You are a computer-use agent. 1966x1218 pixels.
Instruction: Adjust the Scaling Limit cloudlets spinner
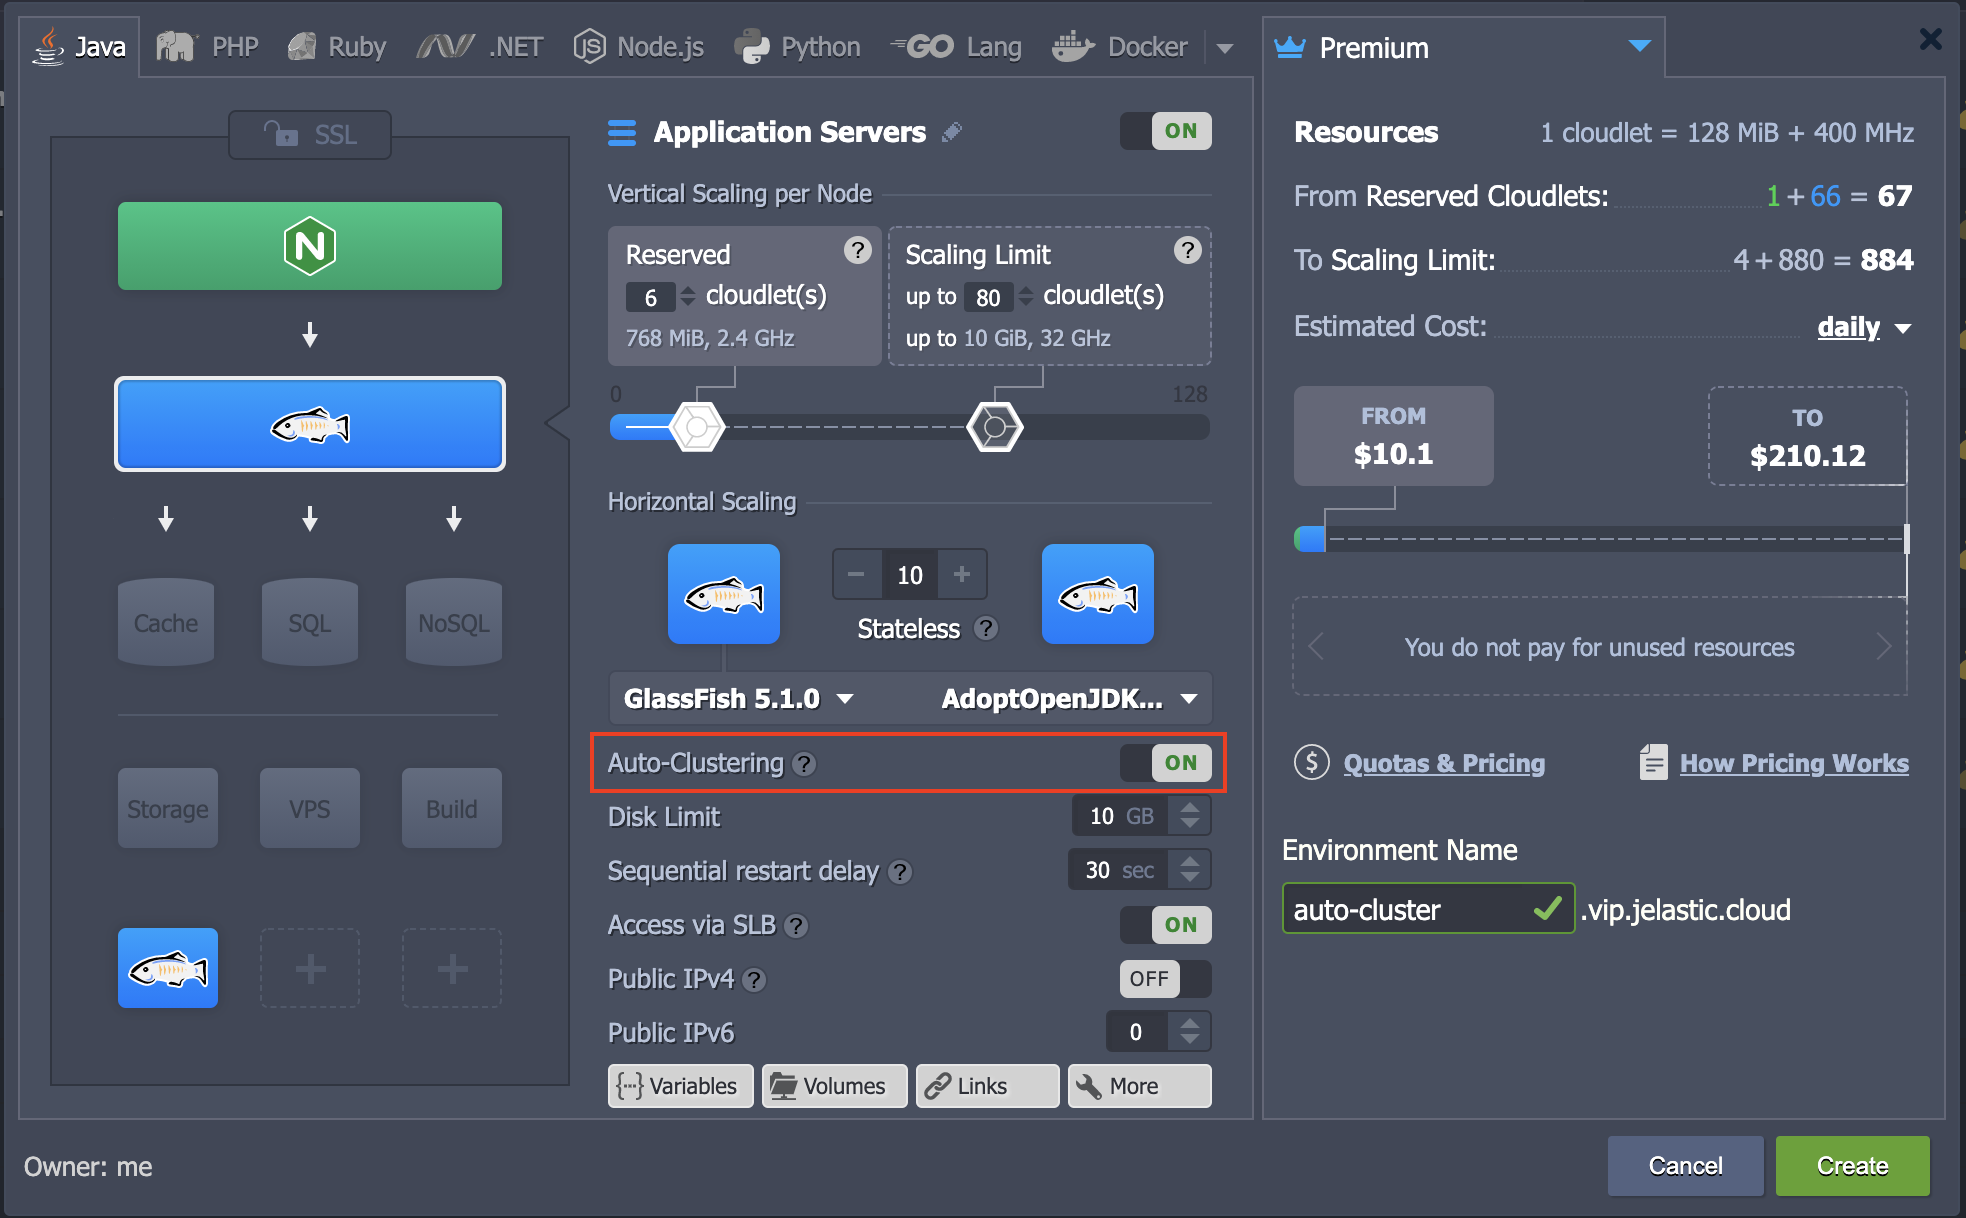click(x=1025, y=297)
